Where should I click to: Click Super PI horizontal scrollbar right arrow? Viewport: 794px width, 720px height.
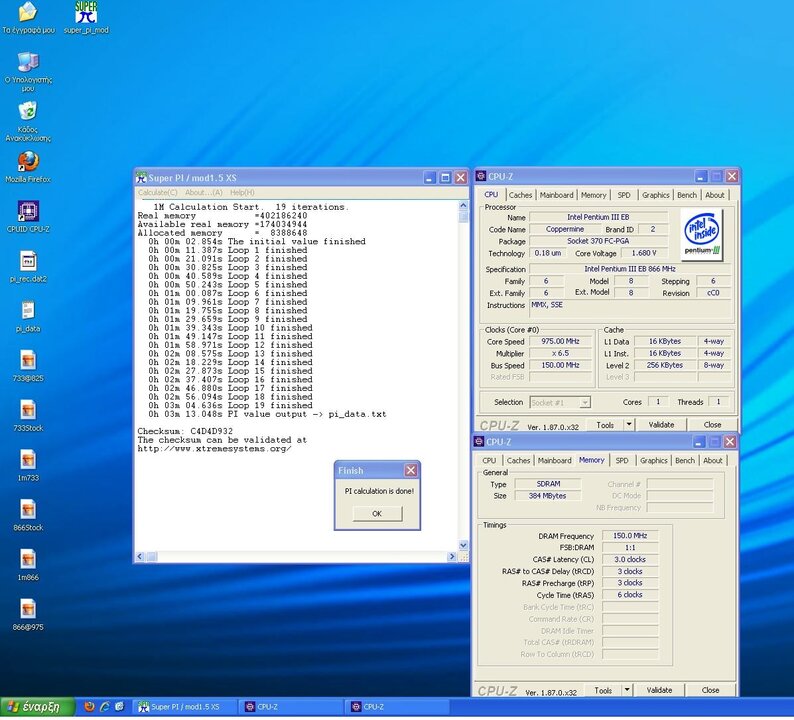click(x=452, y=556)
